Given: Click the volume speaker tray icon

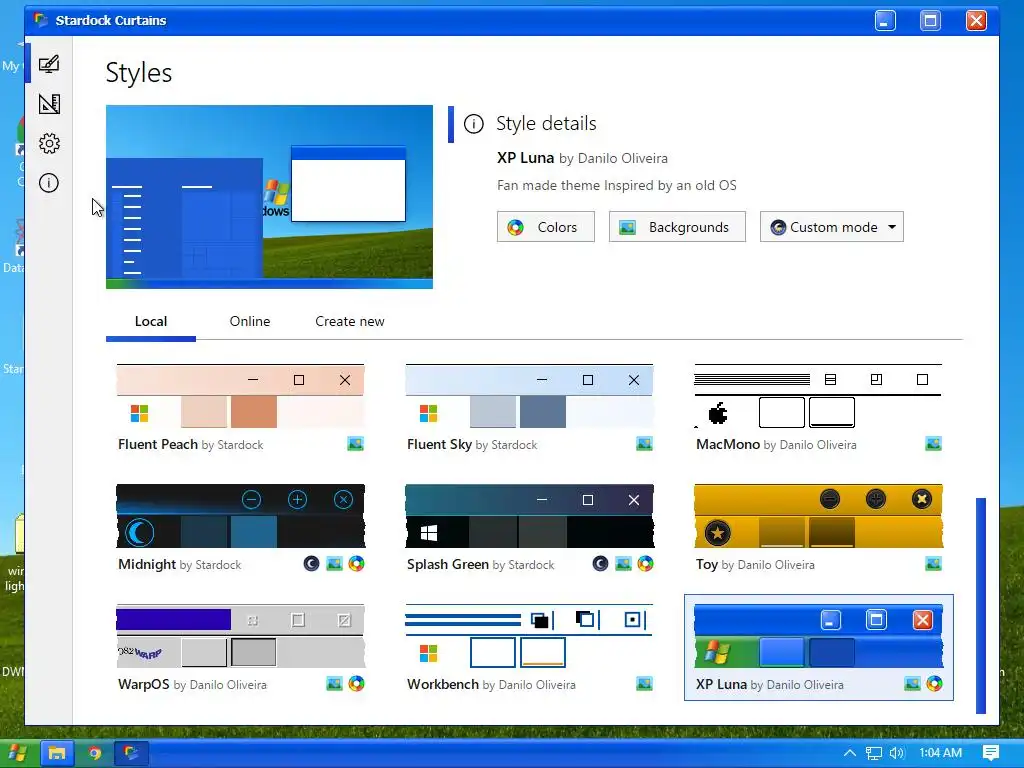Looking at the screenshot, I should [x=897, y=753].
